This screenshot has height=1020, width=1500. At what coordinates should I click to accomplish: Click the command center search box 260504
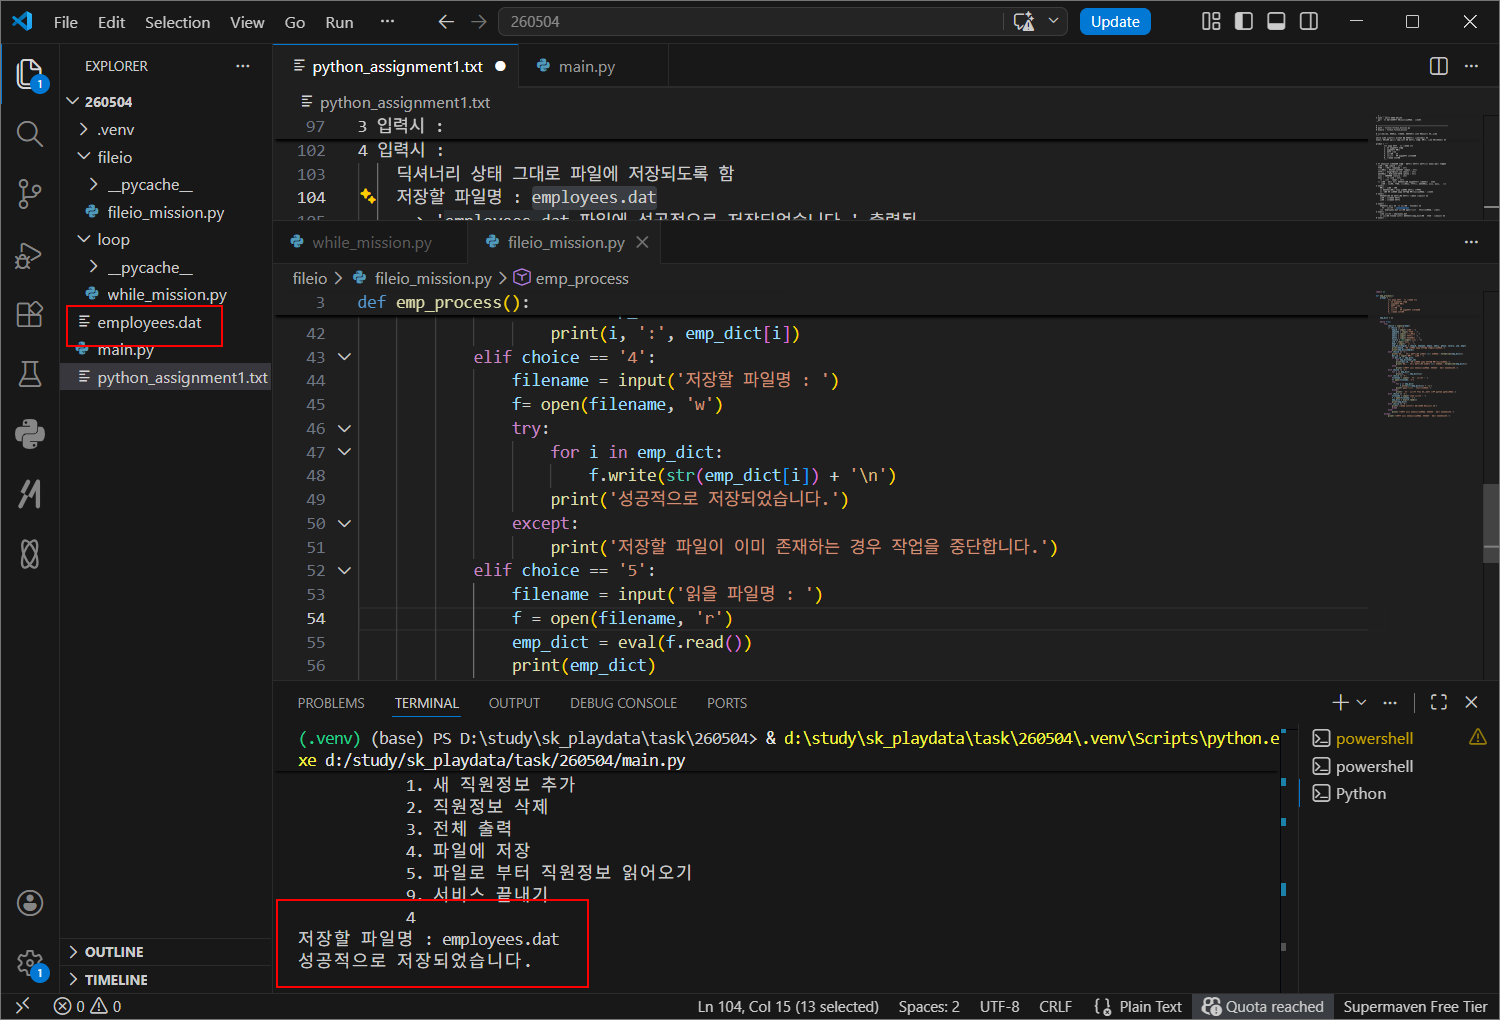coord(750,21)
